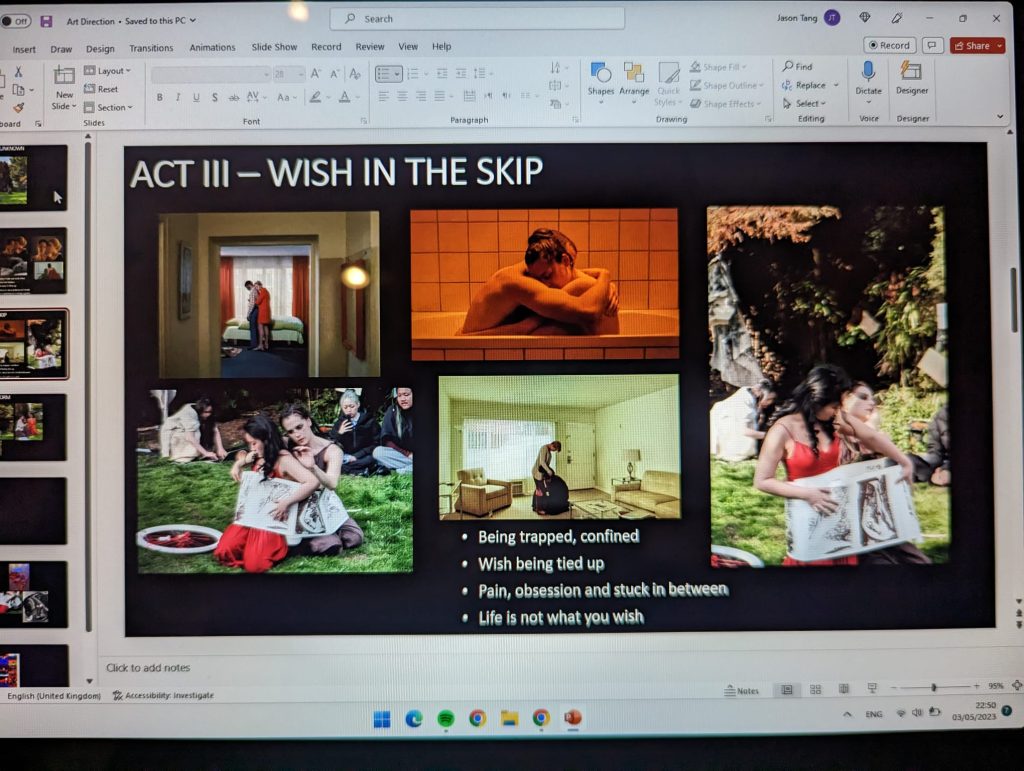Image resolution: width=1024 pixels, height=771 pixels.
Task: Open the Layout dropdown
Action: [x=108, y=71]
